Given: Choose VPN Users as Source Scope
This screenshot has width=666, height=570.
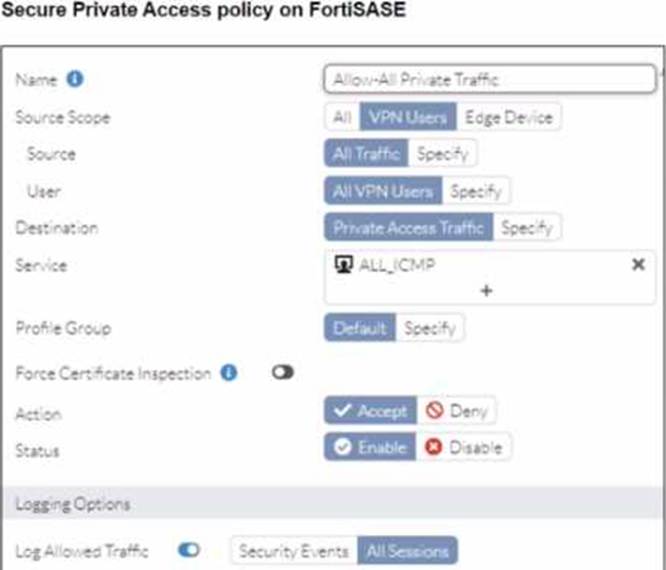Looking at the screenshot, I should pos(408,117).
